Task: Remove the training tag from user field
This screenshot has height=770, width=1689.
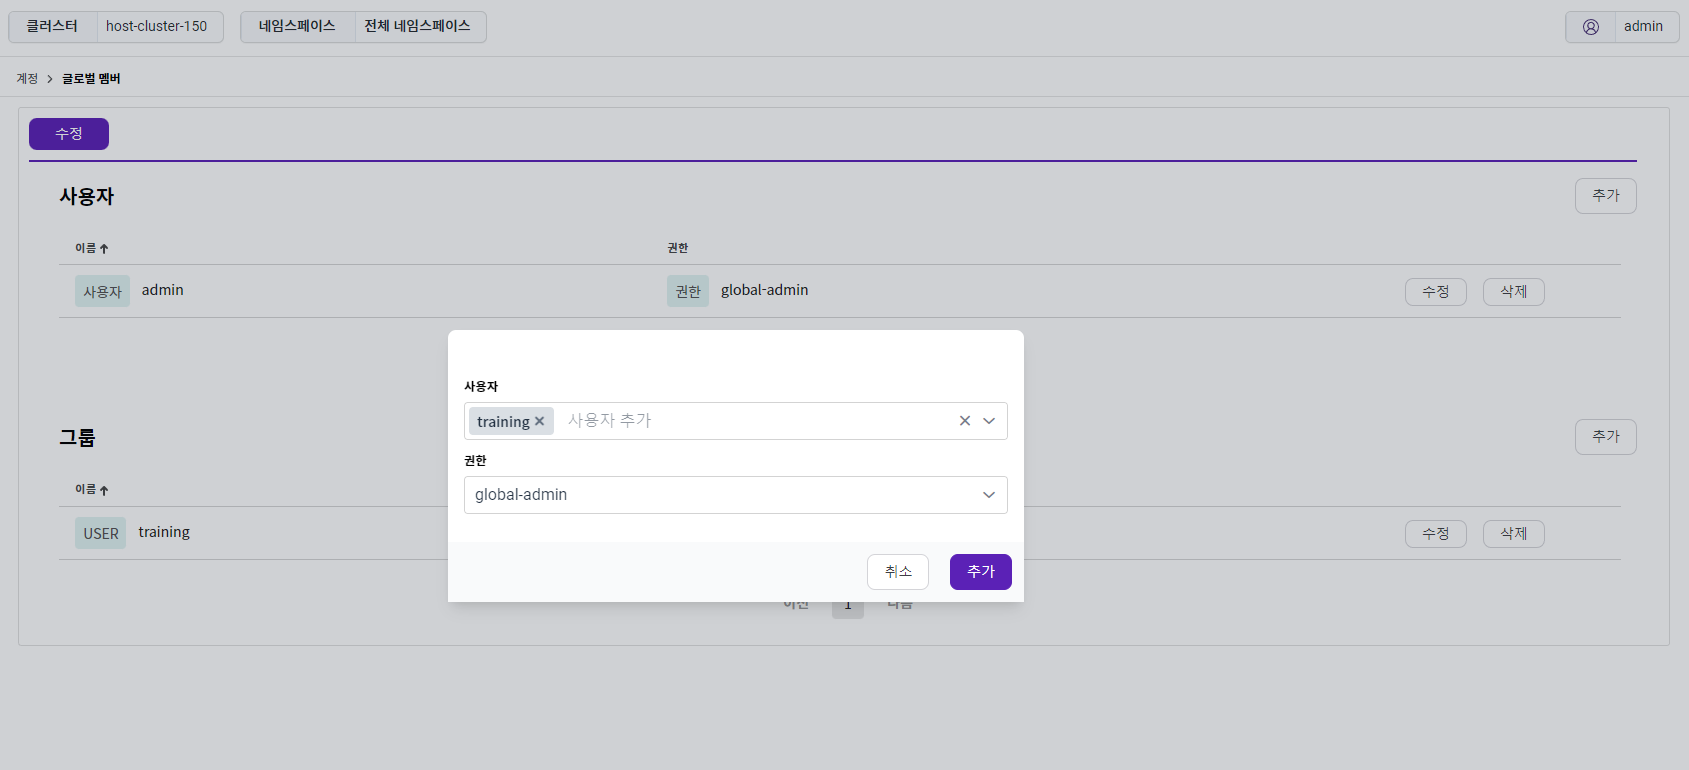Action: (539, 421)
